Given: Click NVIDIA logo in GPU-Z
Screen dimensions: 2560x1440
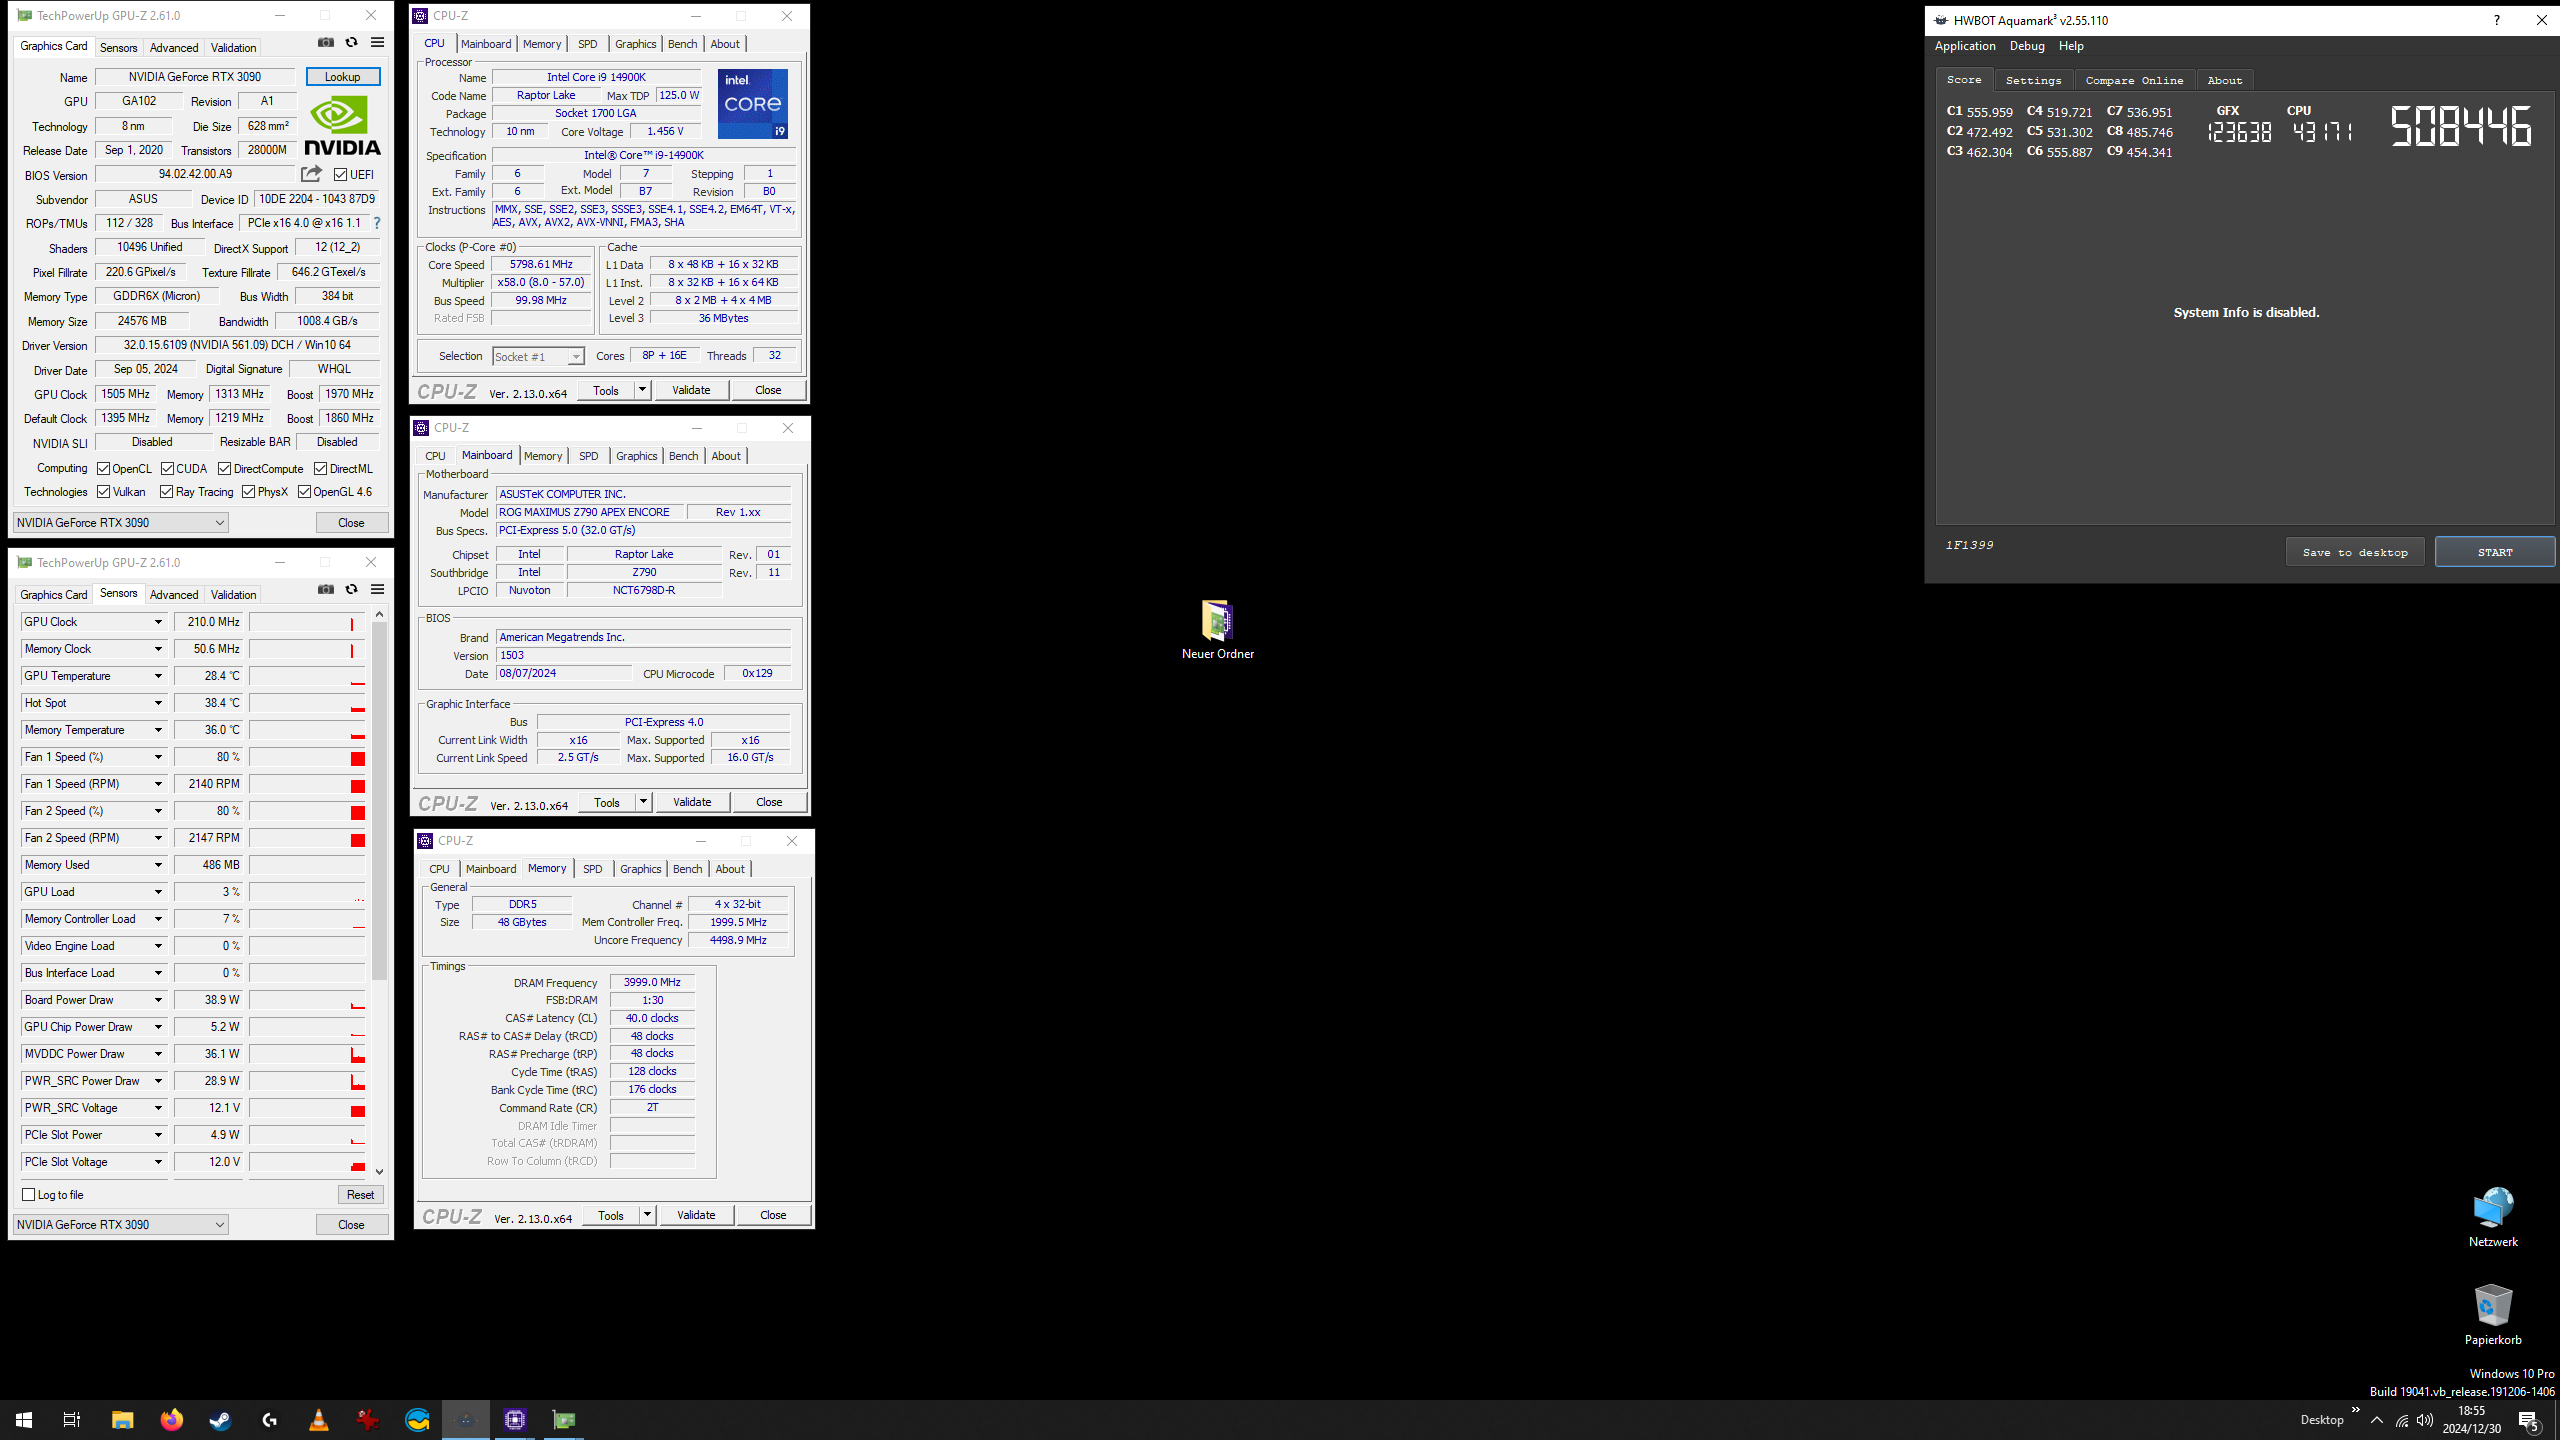Looking at the screenshot, I should coord(342,126).
